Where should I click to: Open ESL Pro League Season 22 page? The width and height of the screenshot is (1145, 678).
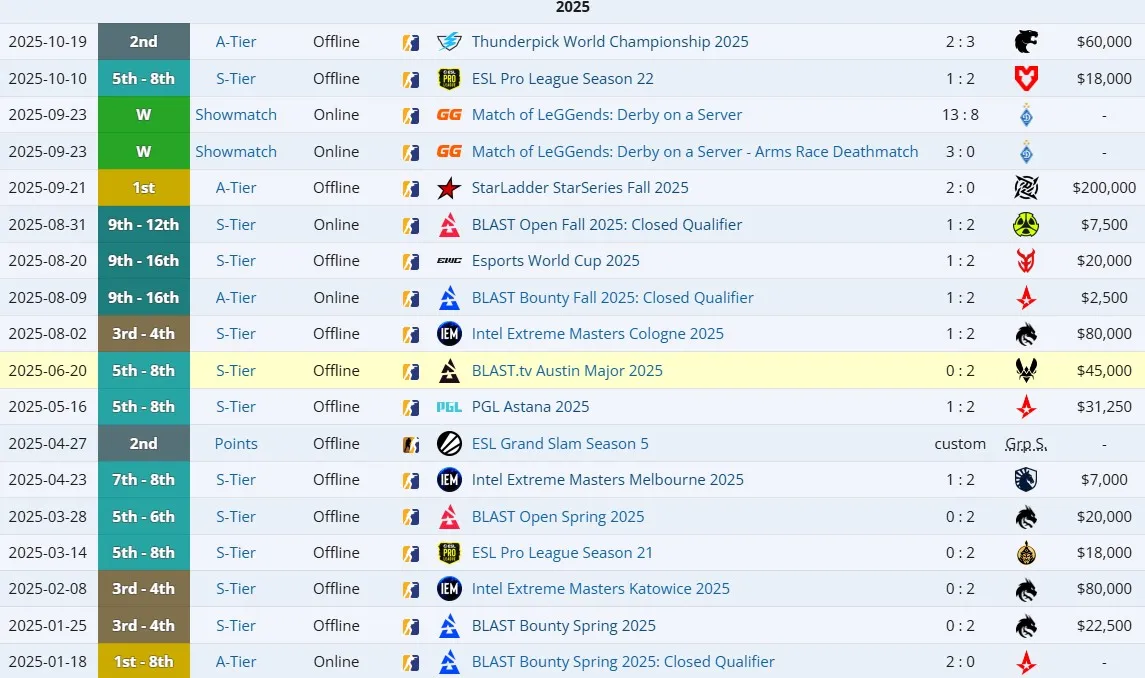coord(562,78)
